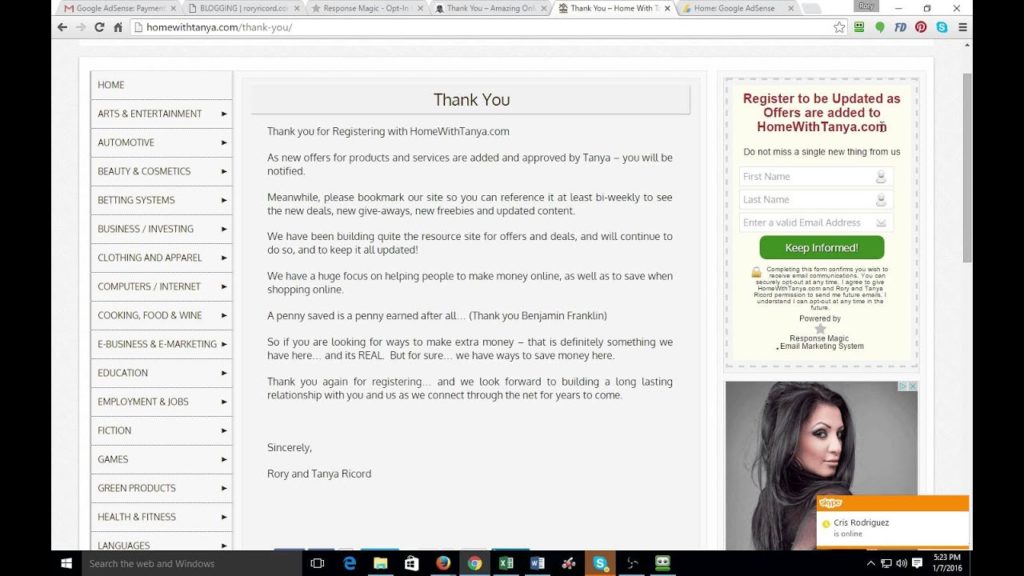Open Skype Cris Rodriguez notification
The height and width of the screenshot is (576, 1024).
tap(893, 521)
